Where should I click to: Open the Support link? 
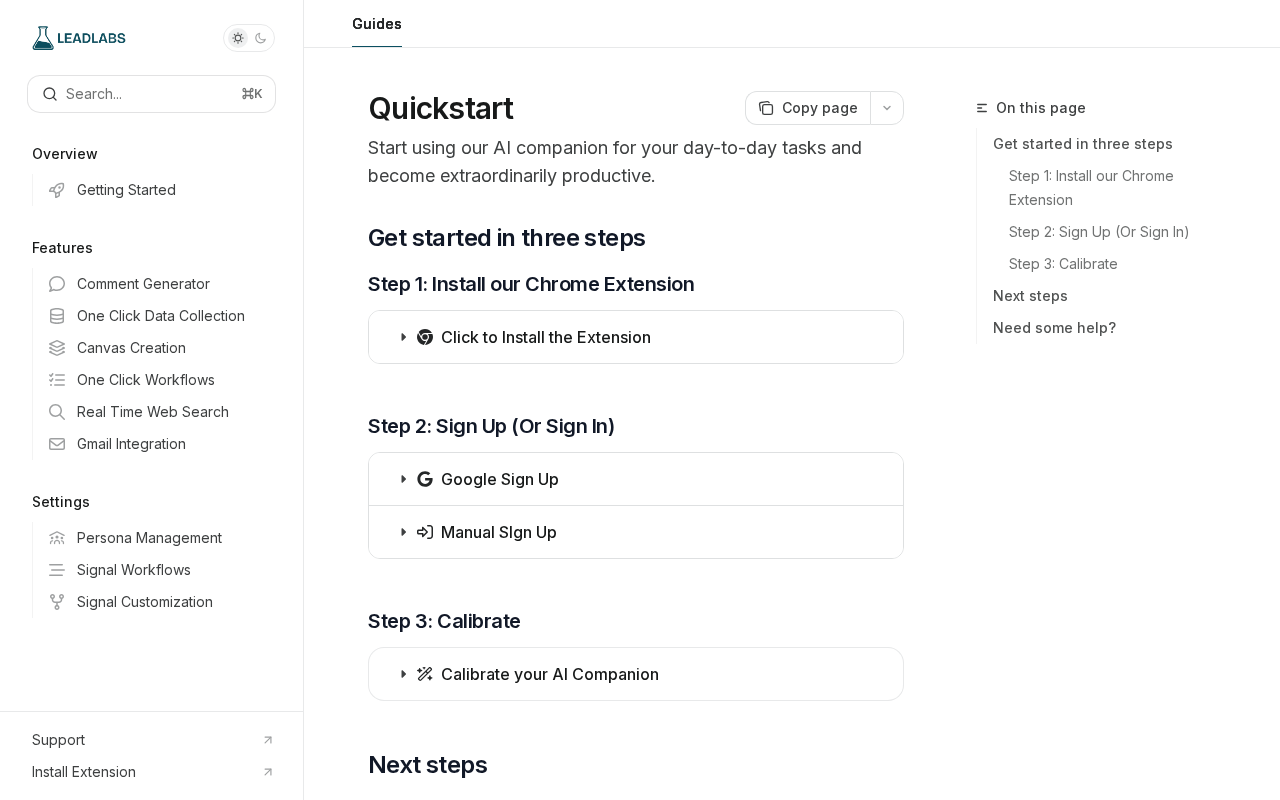click(x=59, y=740)
